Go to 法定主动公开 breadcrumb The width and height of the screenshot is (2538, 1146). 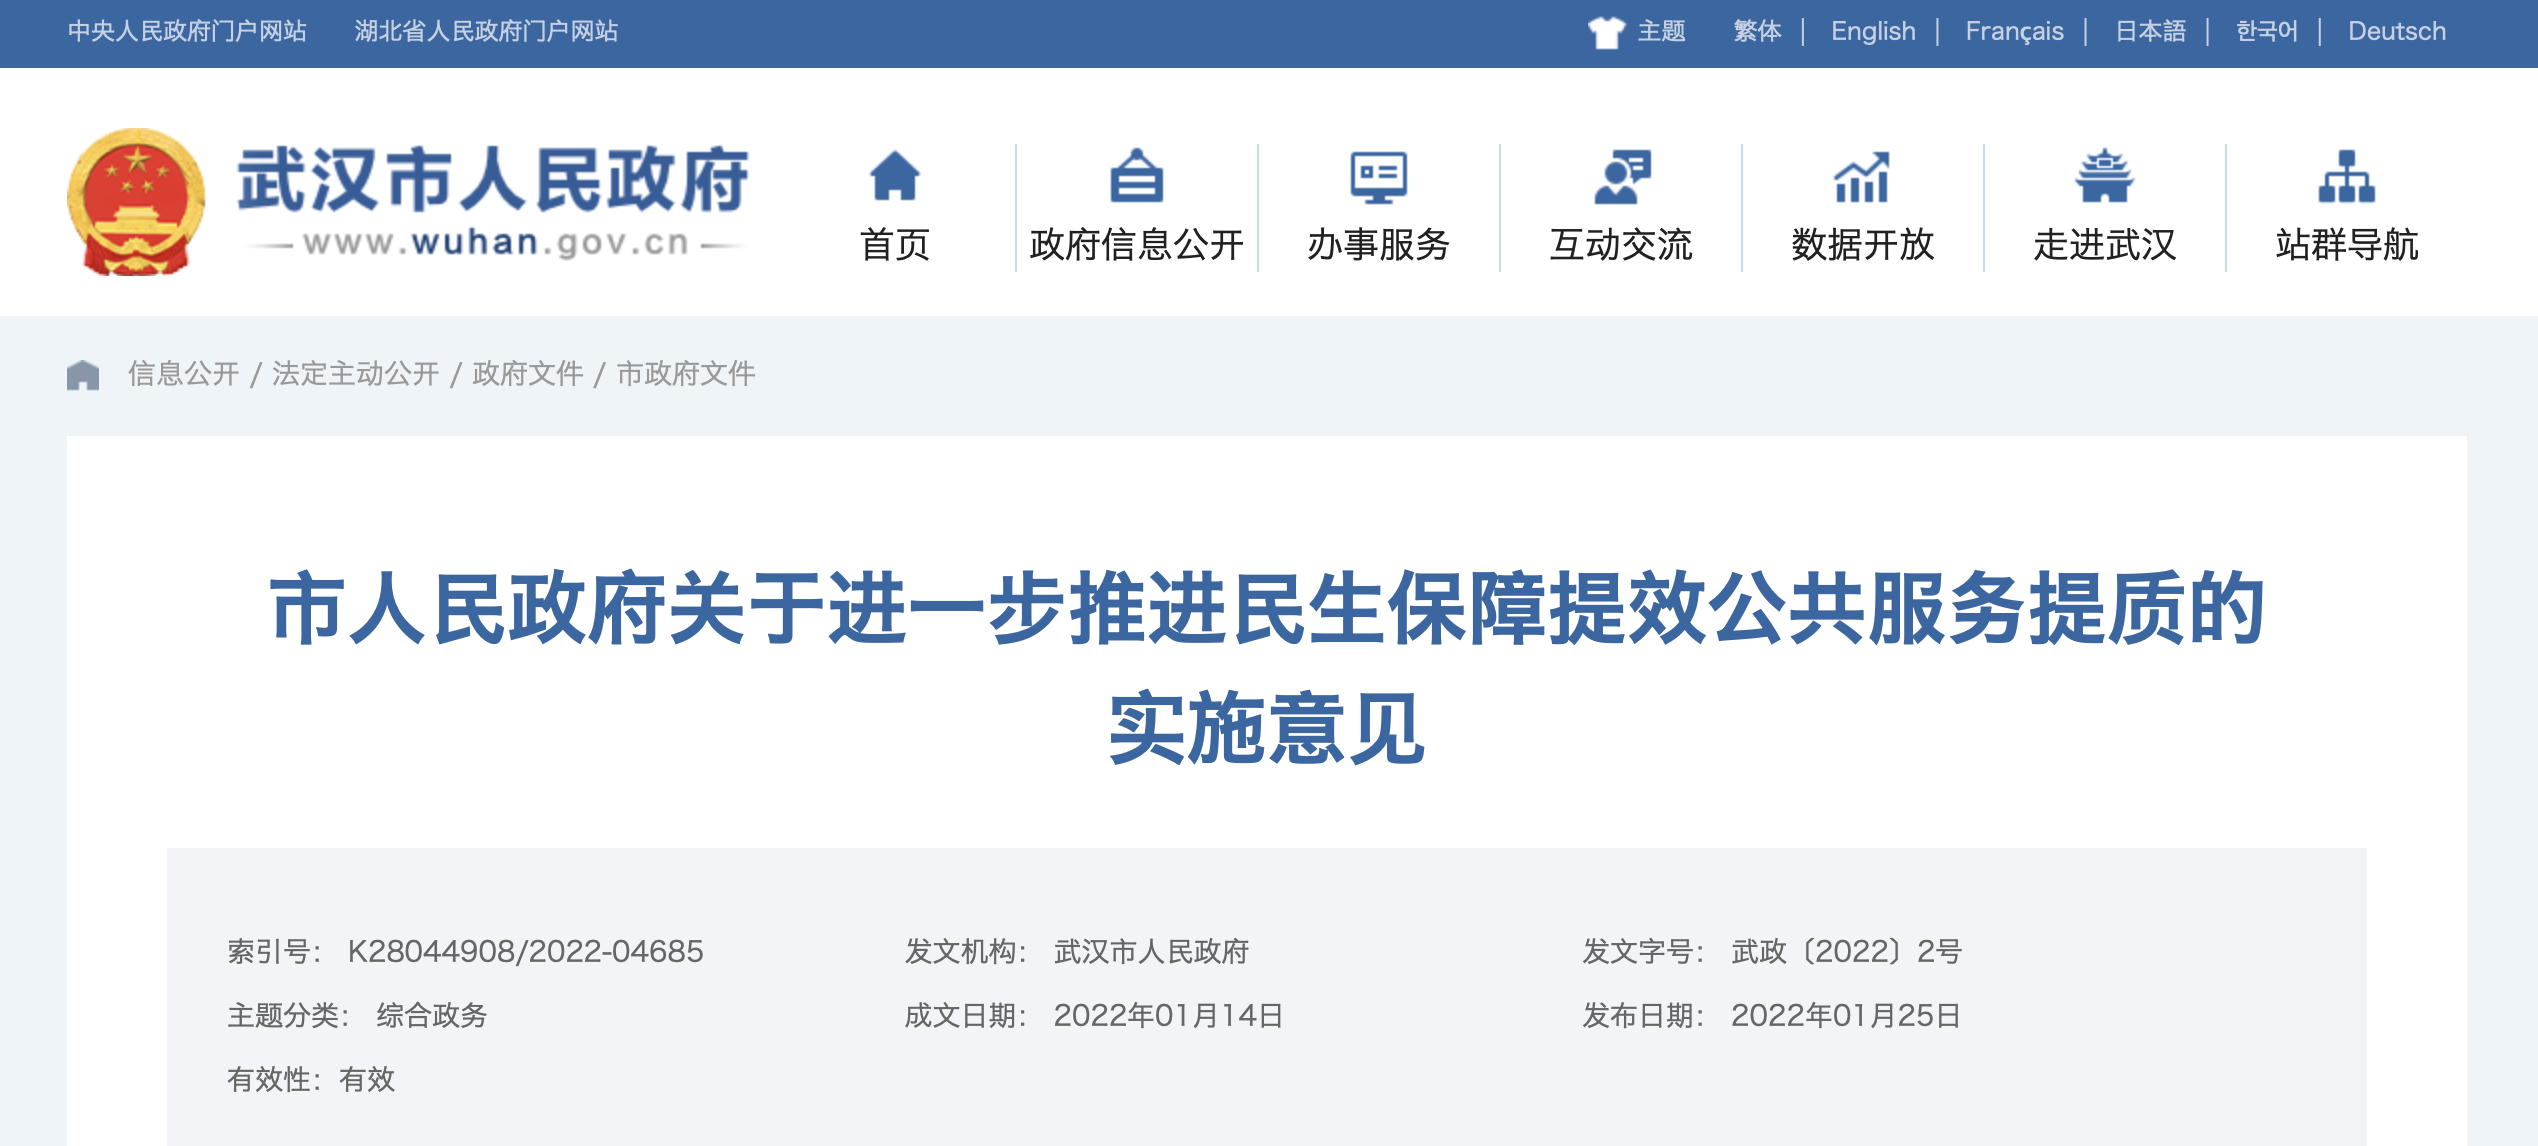pos(355,374)
